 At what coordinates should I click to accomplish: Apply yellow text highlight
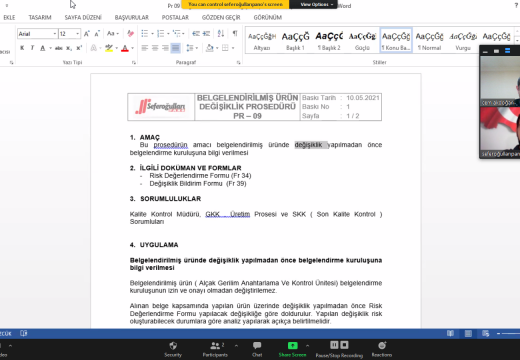coord(109,48)
